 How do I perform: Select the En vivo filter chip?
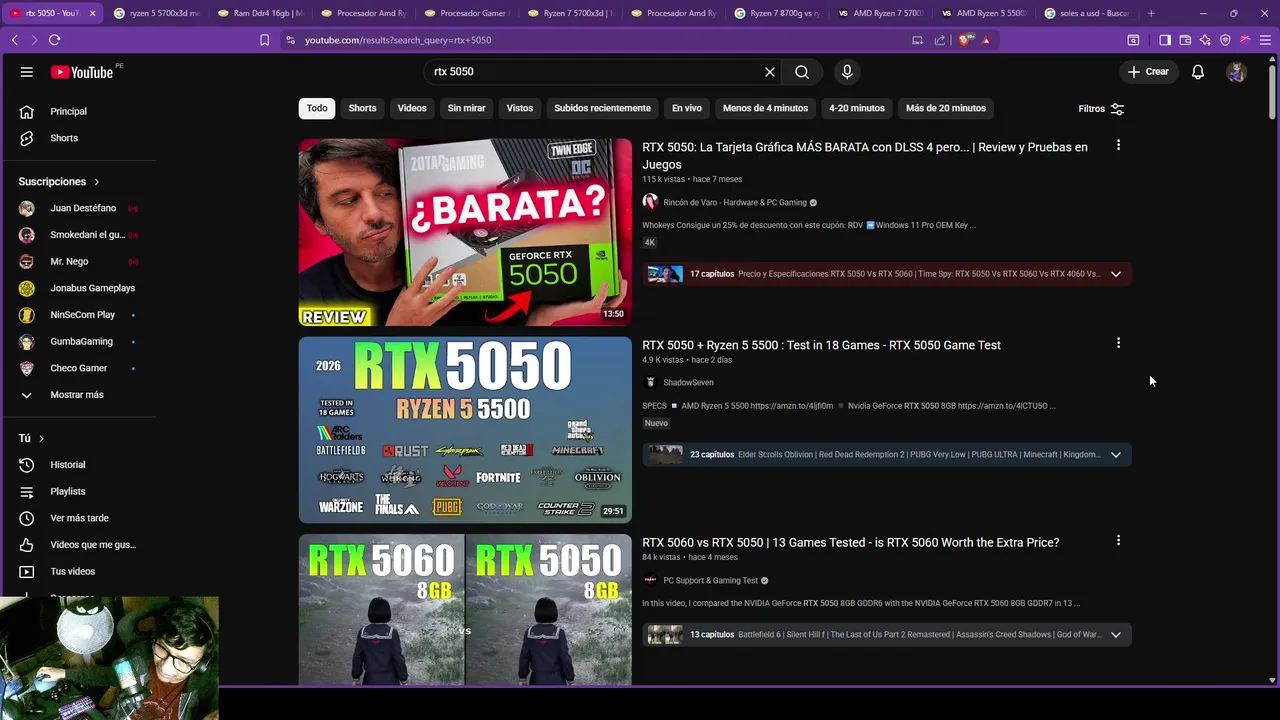686,108
